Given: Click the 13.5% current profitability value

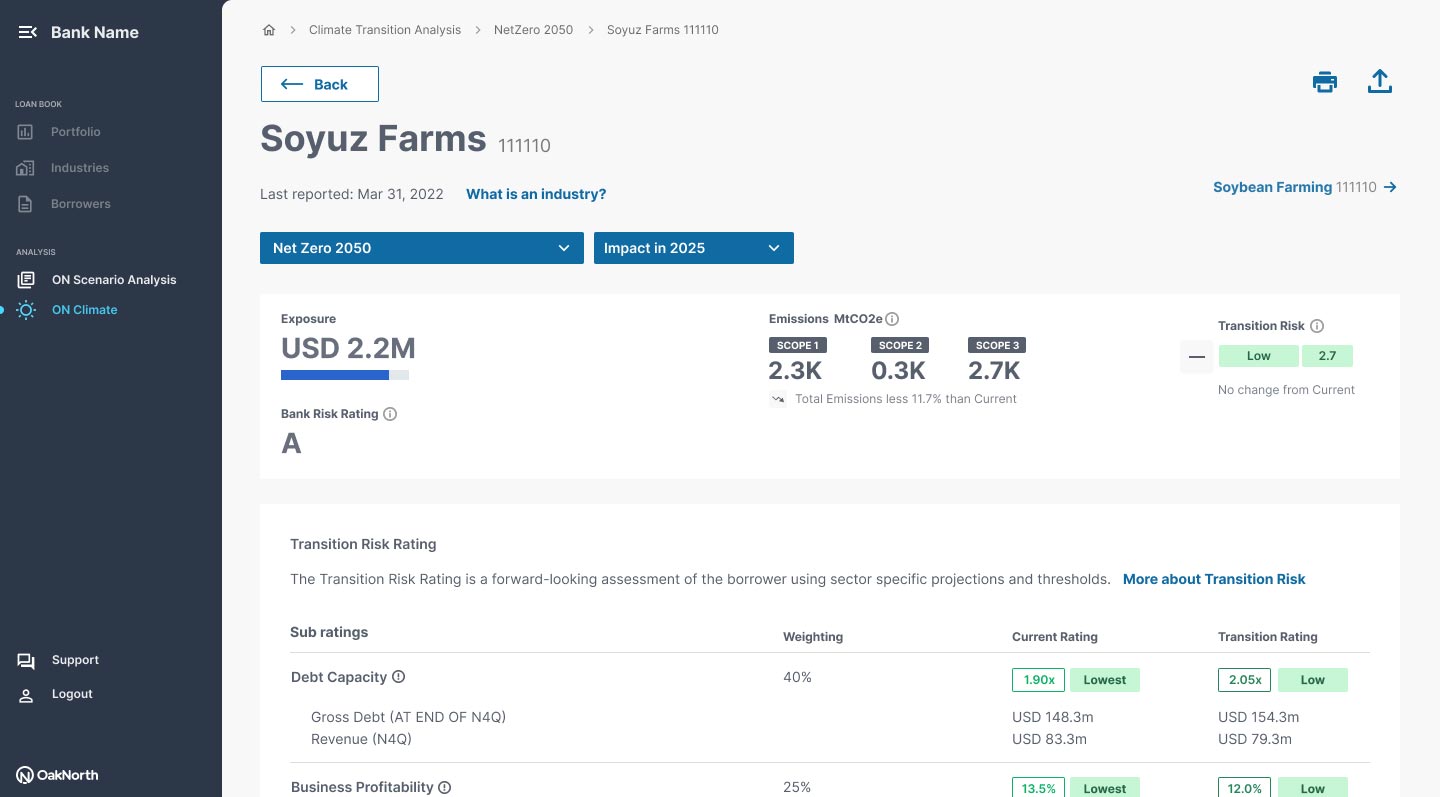Looking at the screenshot, I should coord(1039,788).
